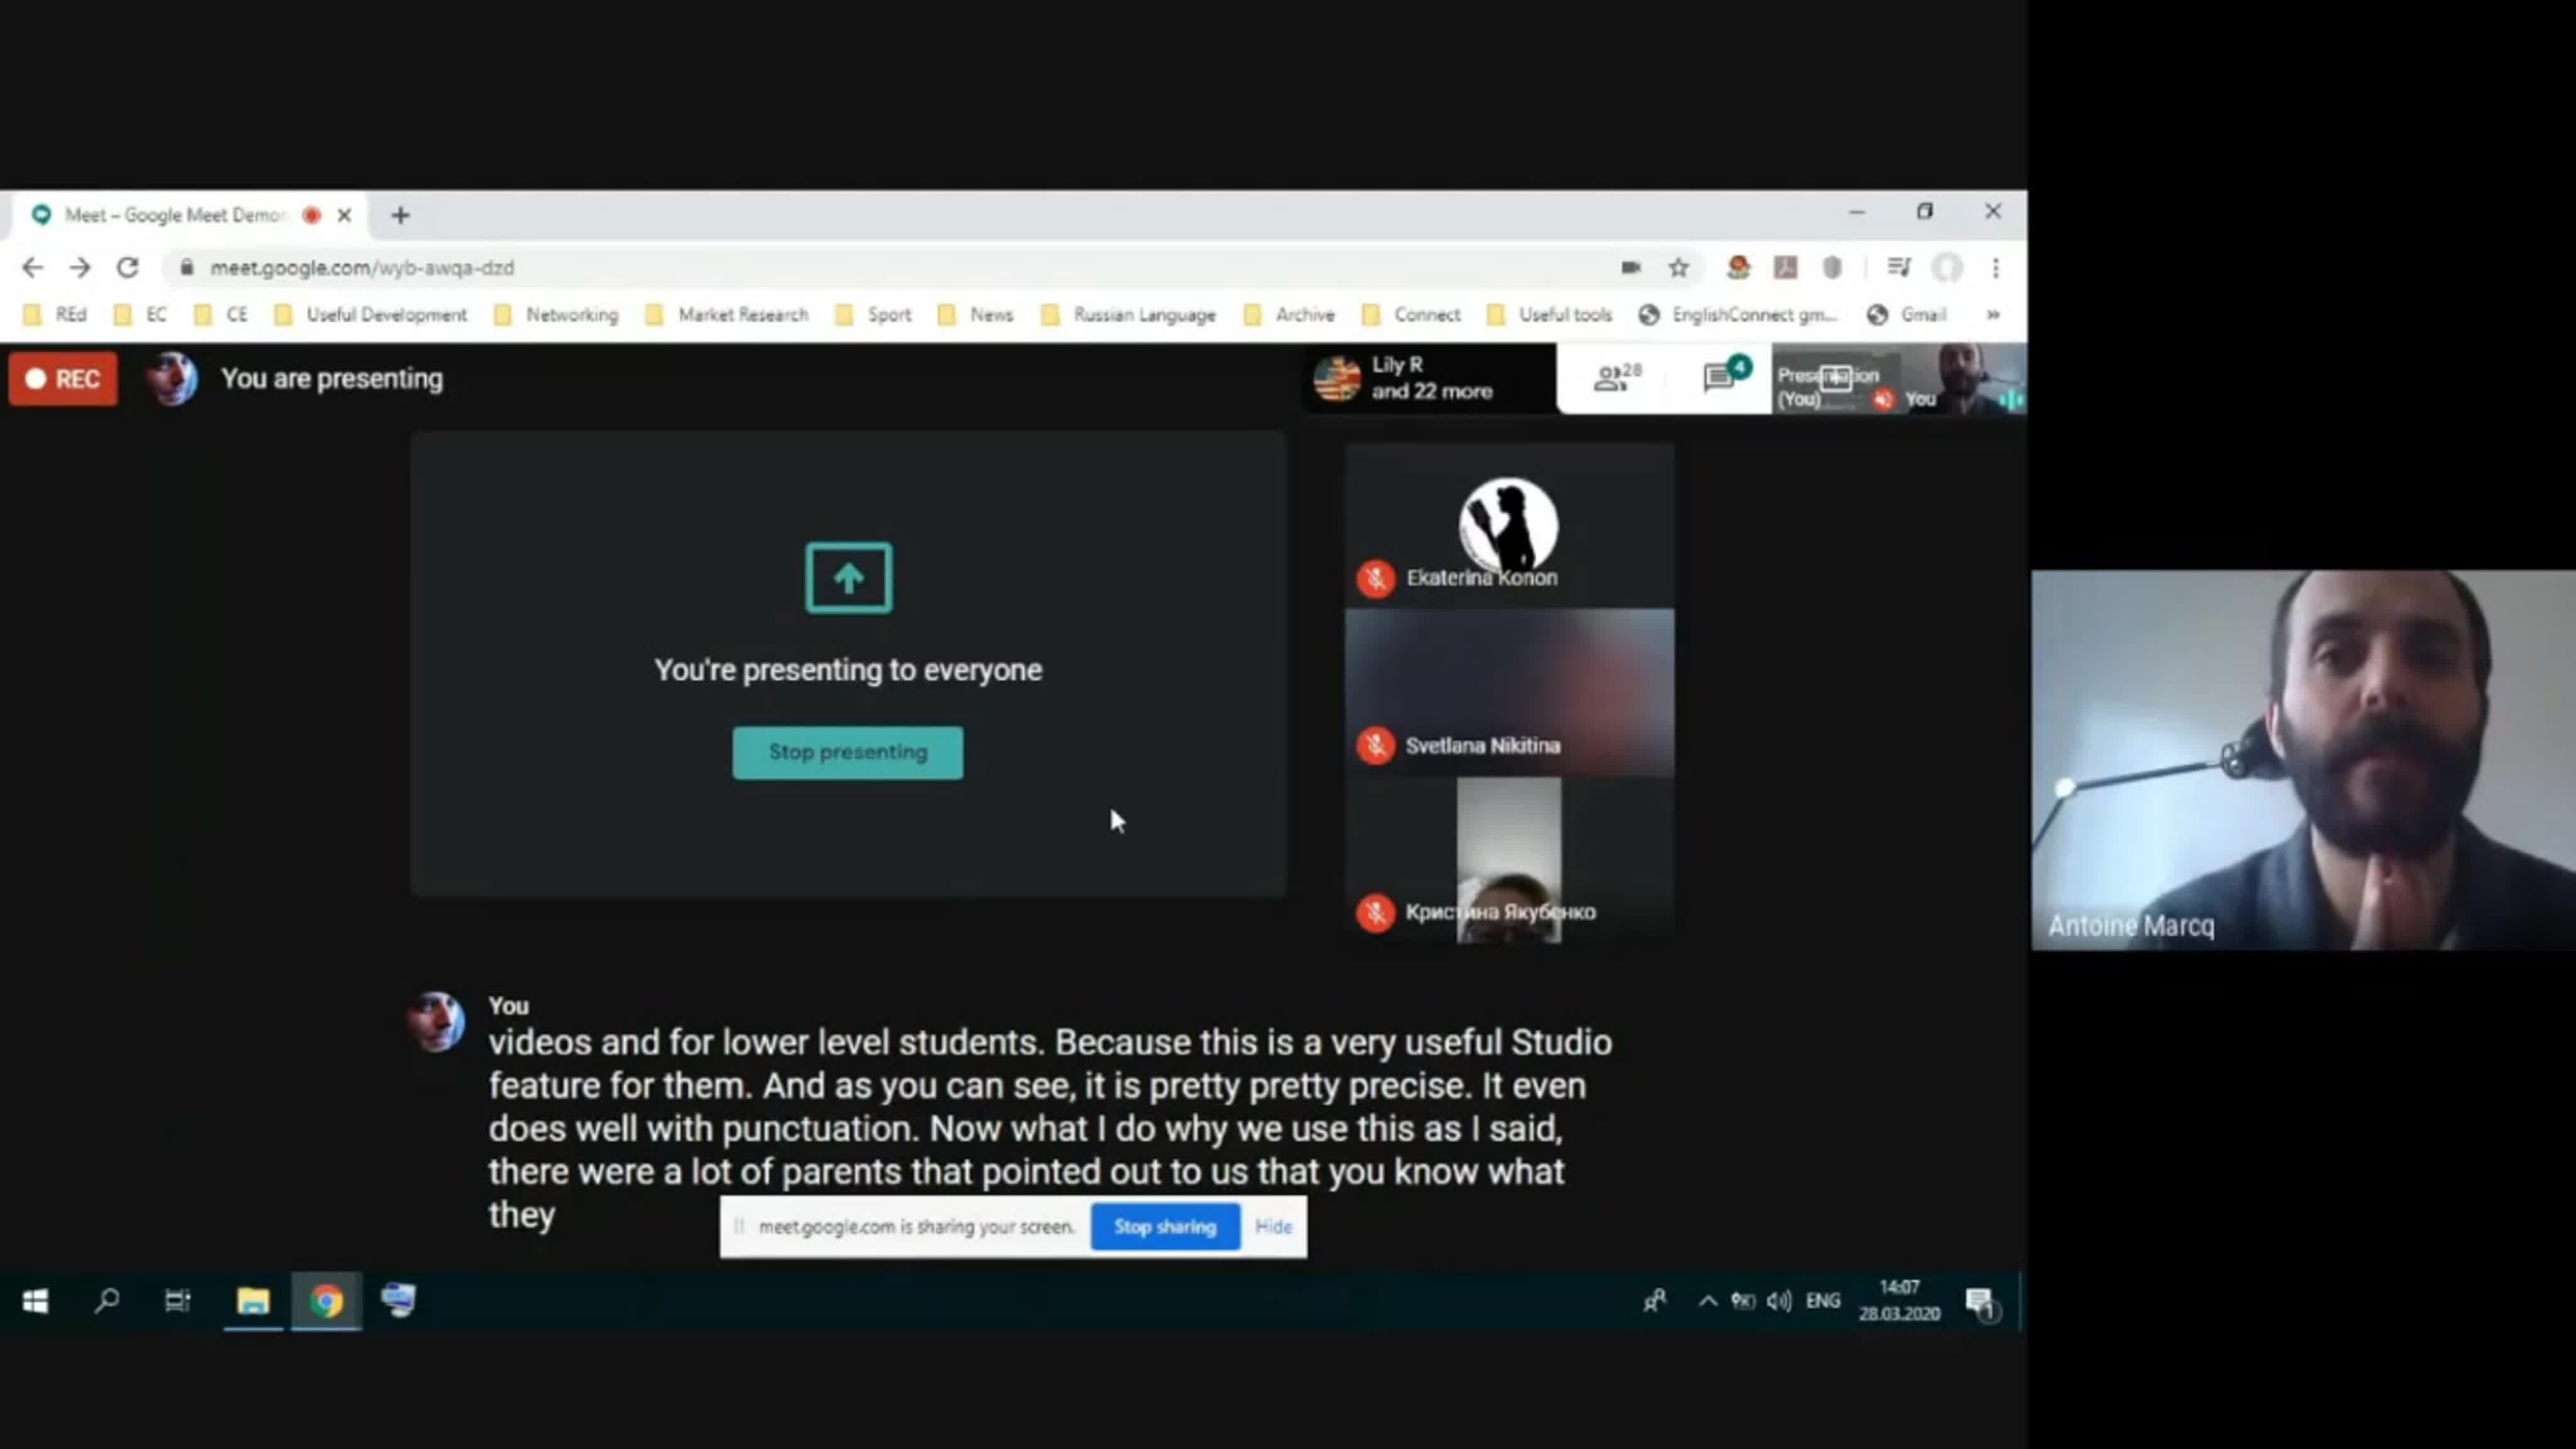The image size is (2576, 1449).
Task: Bookmark this page with star icon
Action: 1678,267
